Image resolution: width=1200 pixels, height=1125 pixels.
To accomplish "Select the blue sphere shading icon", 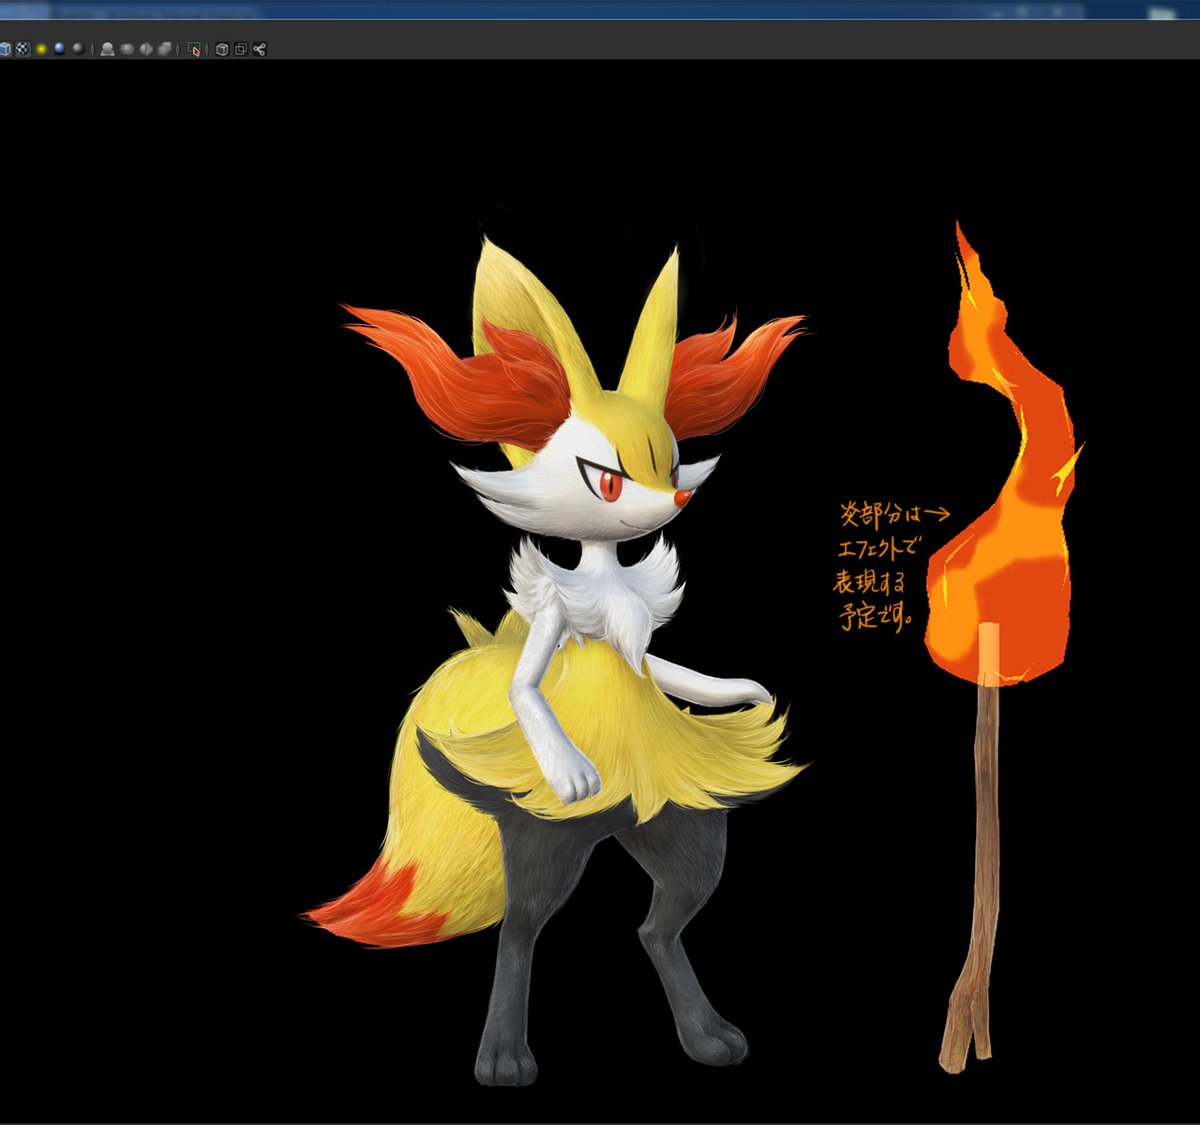I will [x=59, y=48].
